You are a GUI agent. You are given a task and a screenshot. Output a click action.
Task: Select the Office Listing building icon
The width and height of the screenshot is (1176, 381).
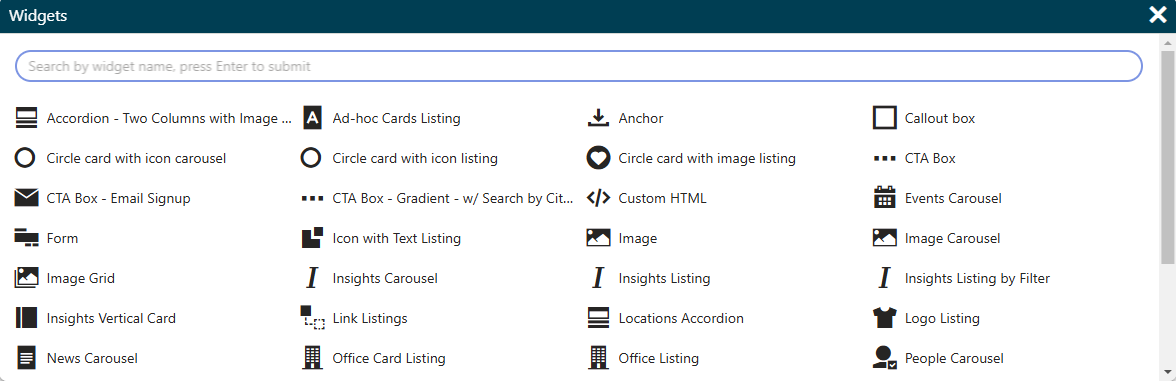(x=598, y=358)
